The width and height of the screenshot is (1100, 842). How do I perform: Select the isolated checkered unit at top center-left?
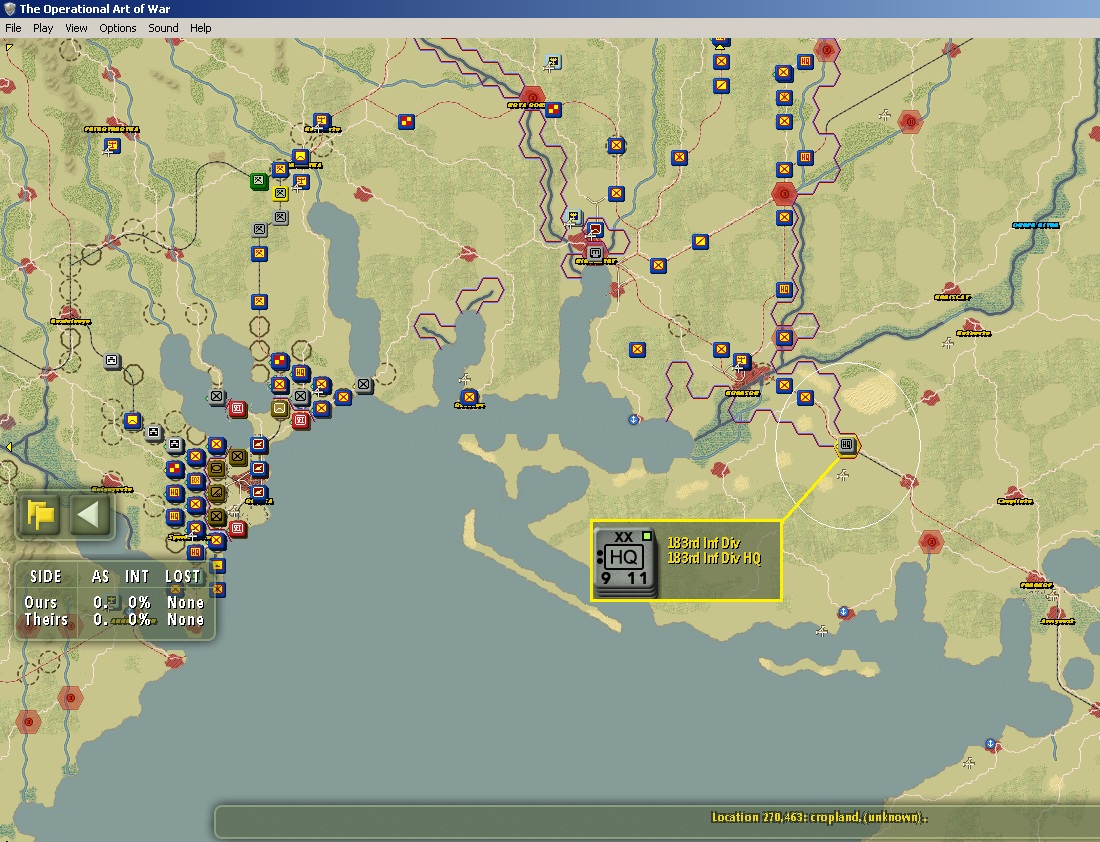[406, 122]
